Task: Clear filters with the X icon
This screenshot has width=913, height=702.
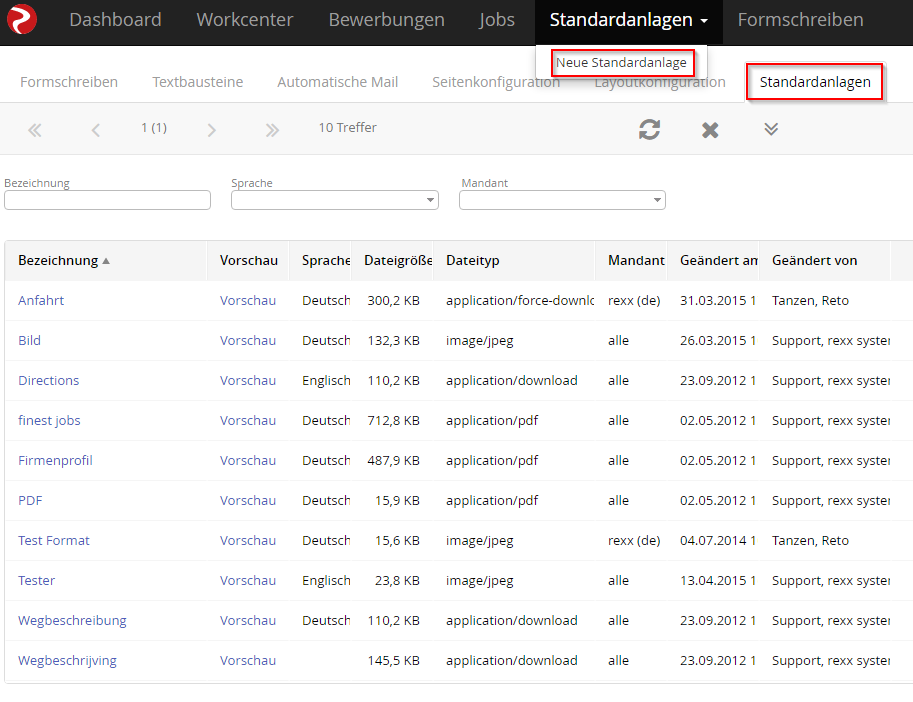Action: click(710, 130)
